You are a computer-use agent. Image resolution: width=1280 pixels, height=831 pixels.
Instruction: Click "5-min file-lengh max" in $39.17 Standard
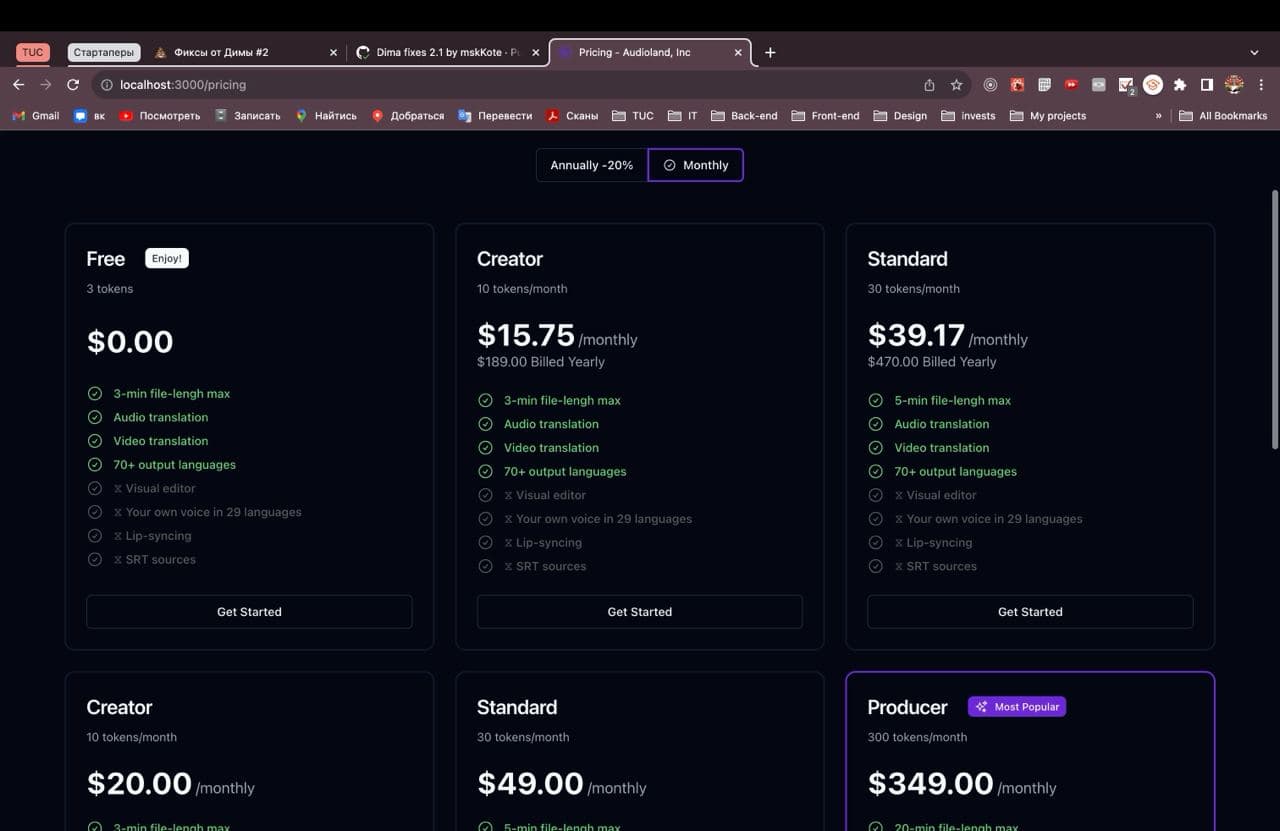coord(952,400)
